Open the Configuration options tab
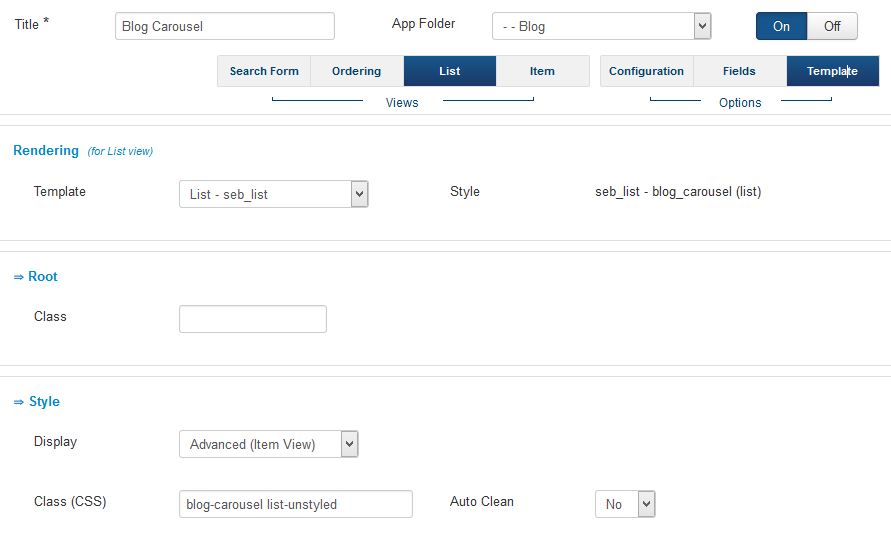 click(x=646, y=71)
